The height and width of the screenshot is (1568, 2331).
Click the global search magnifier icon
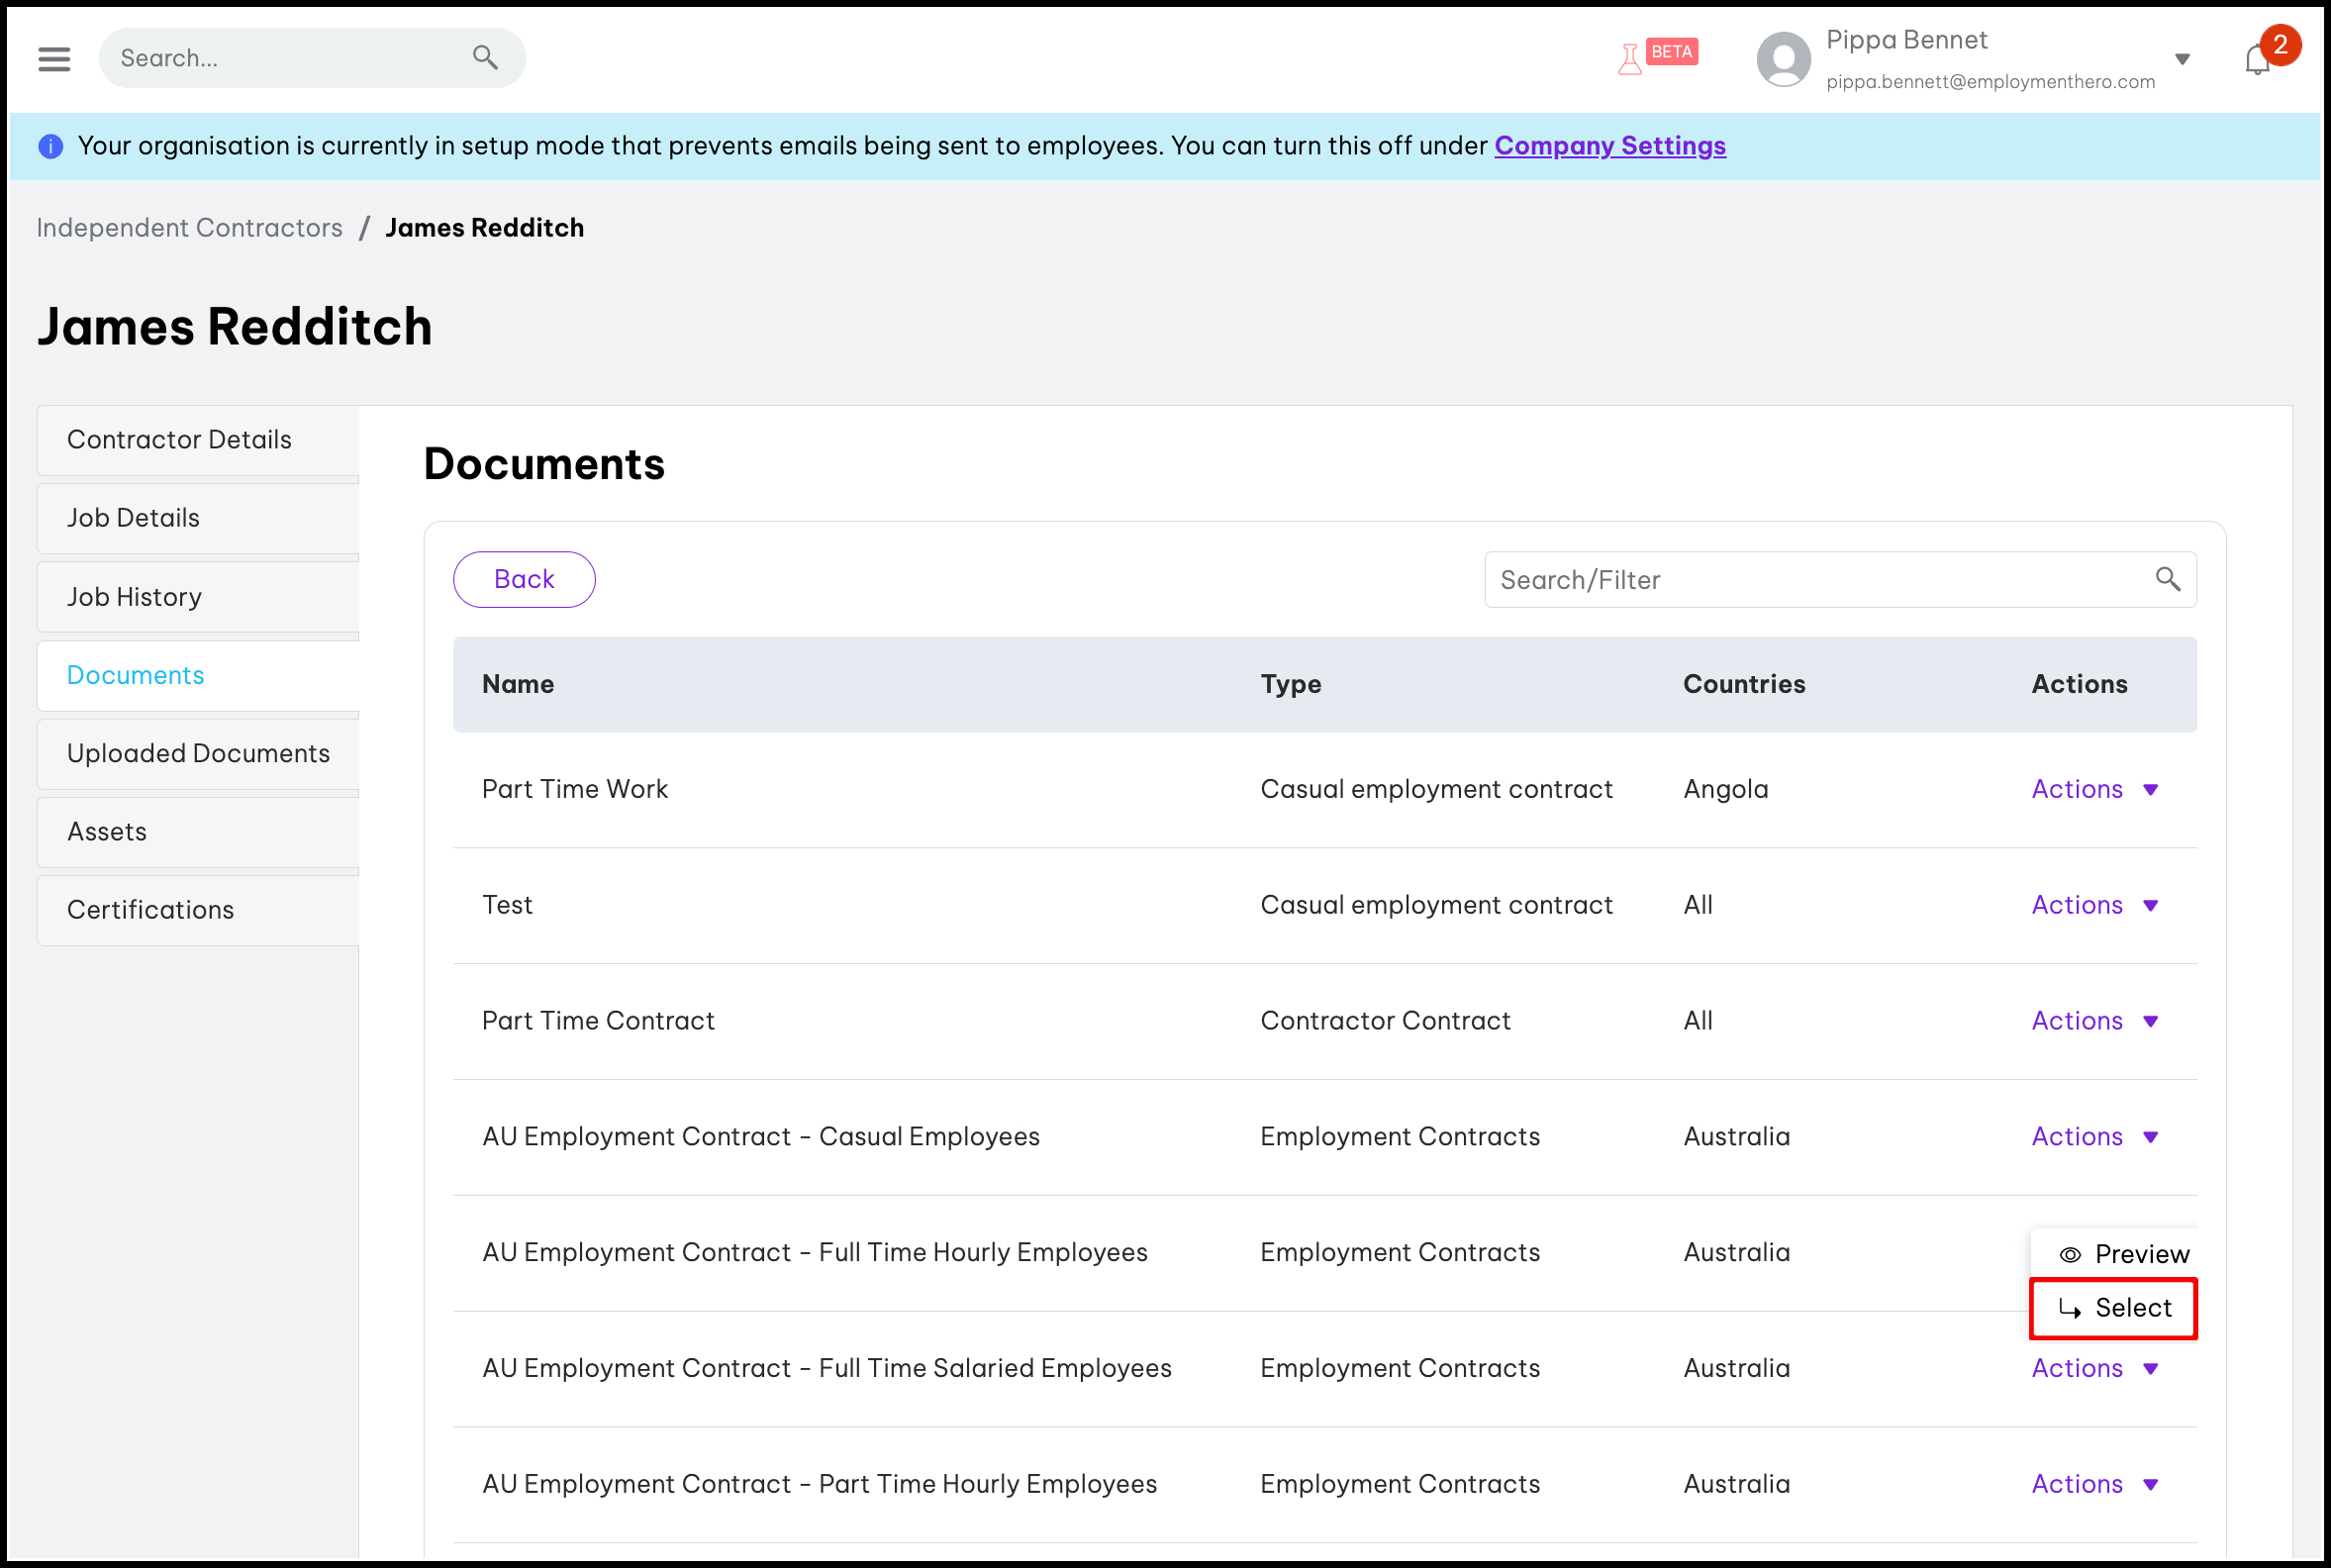tap(485, 58)
